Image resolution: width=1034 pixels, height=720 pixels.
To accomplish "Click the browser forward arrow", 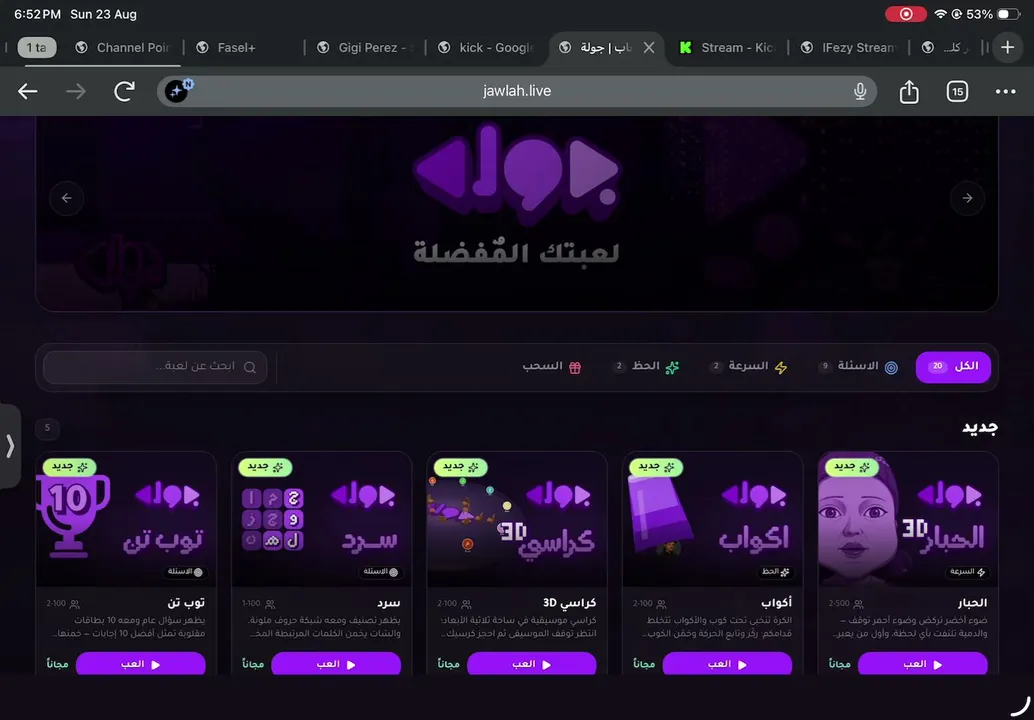I will coord(76,91).
